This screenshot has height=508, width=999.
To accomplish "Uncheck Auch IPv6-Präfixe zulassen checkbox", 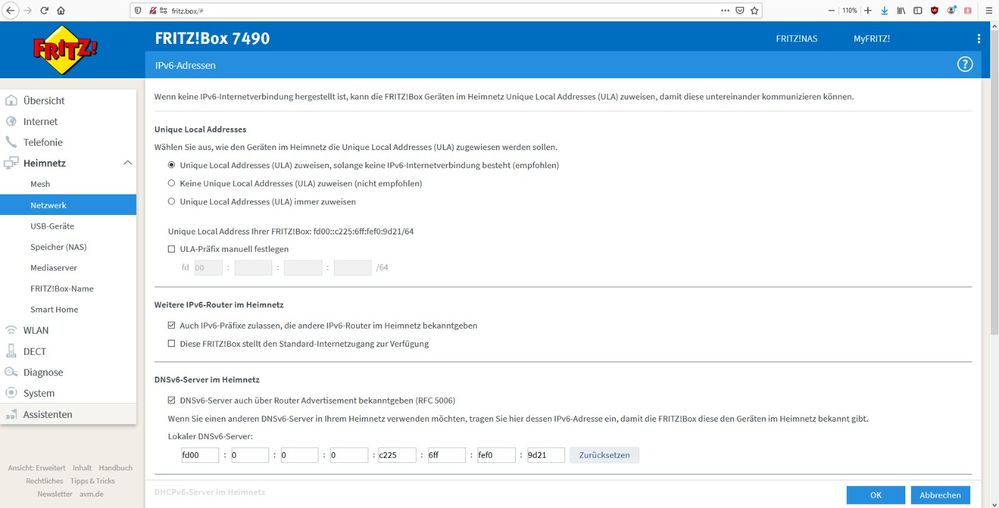I will [x=171, y=325].
